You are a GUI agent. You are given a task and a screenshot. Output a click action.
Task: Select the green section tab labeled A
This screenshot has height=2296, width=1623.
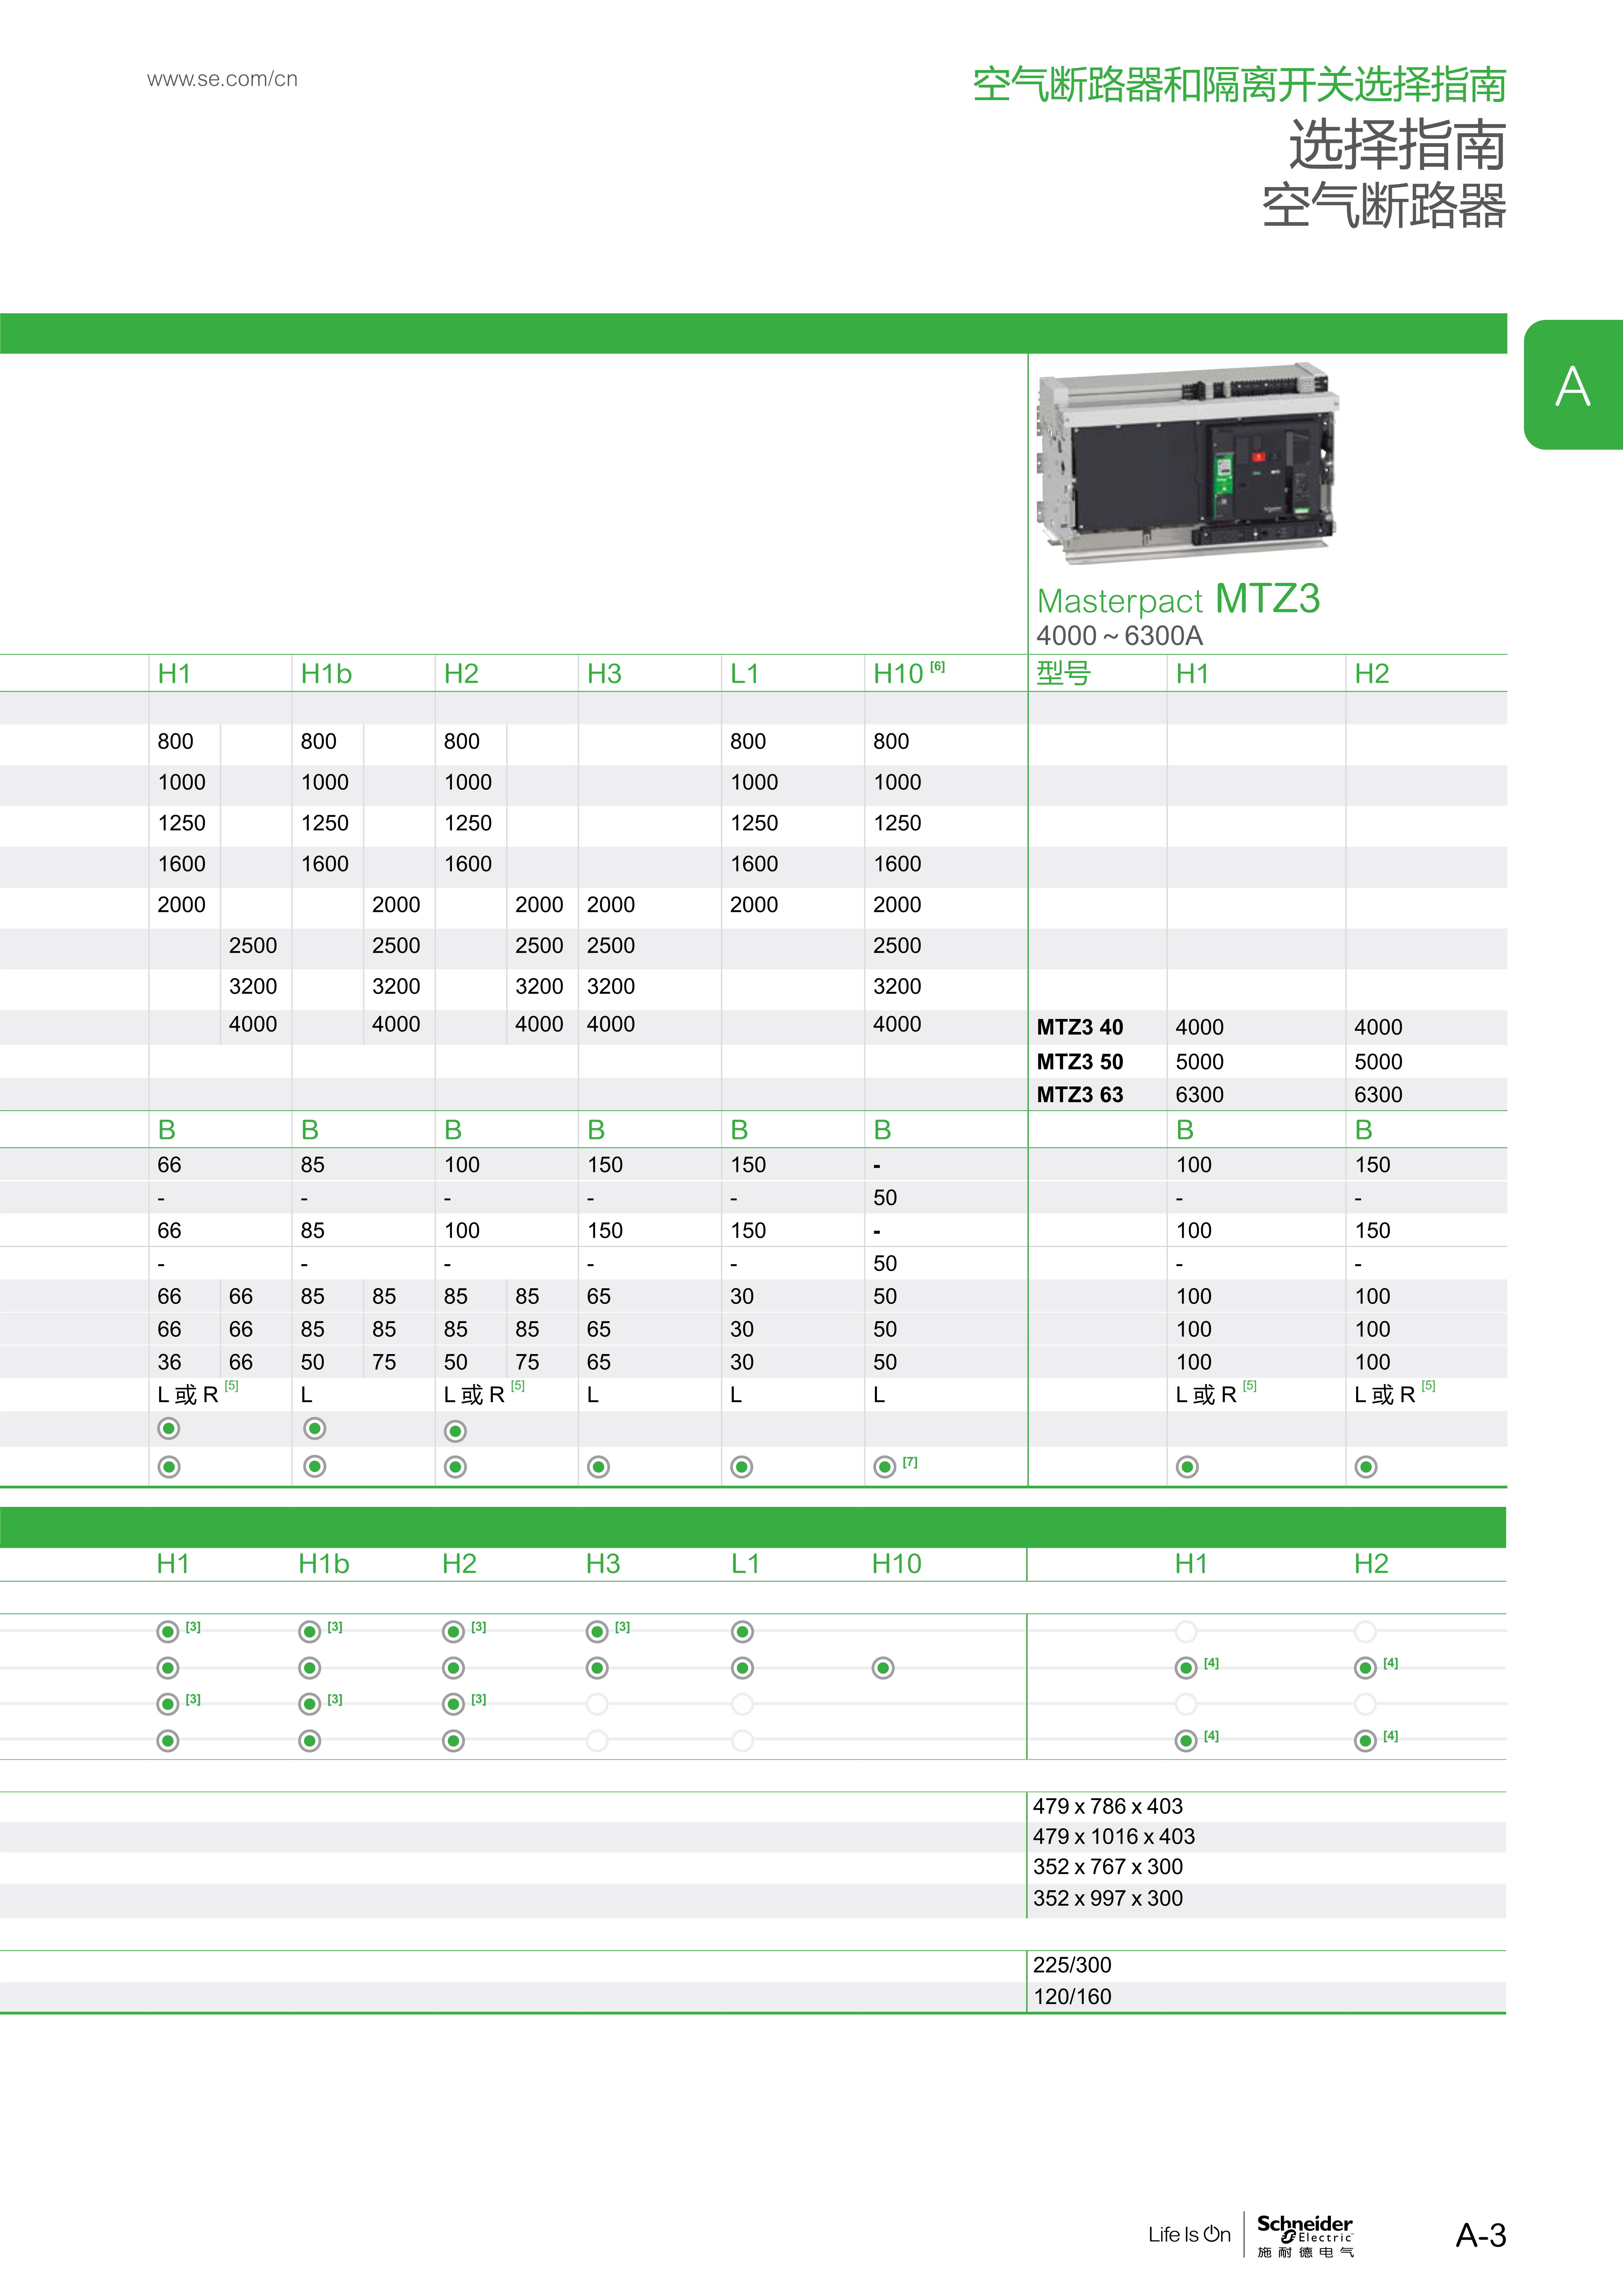point(1573,385)
